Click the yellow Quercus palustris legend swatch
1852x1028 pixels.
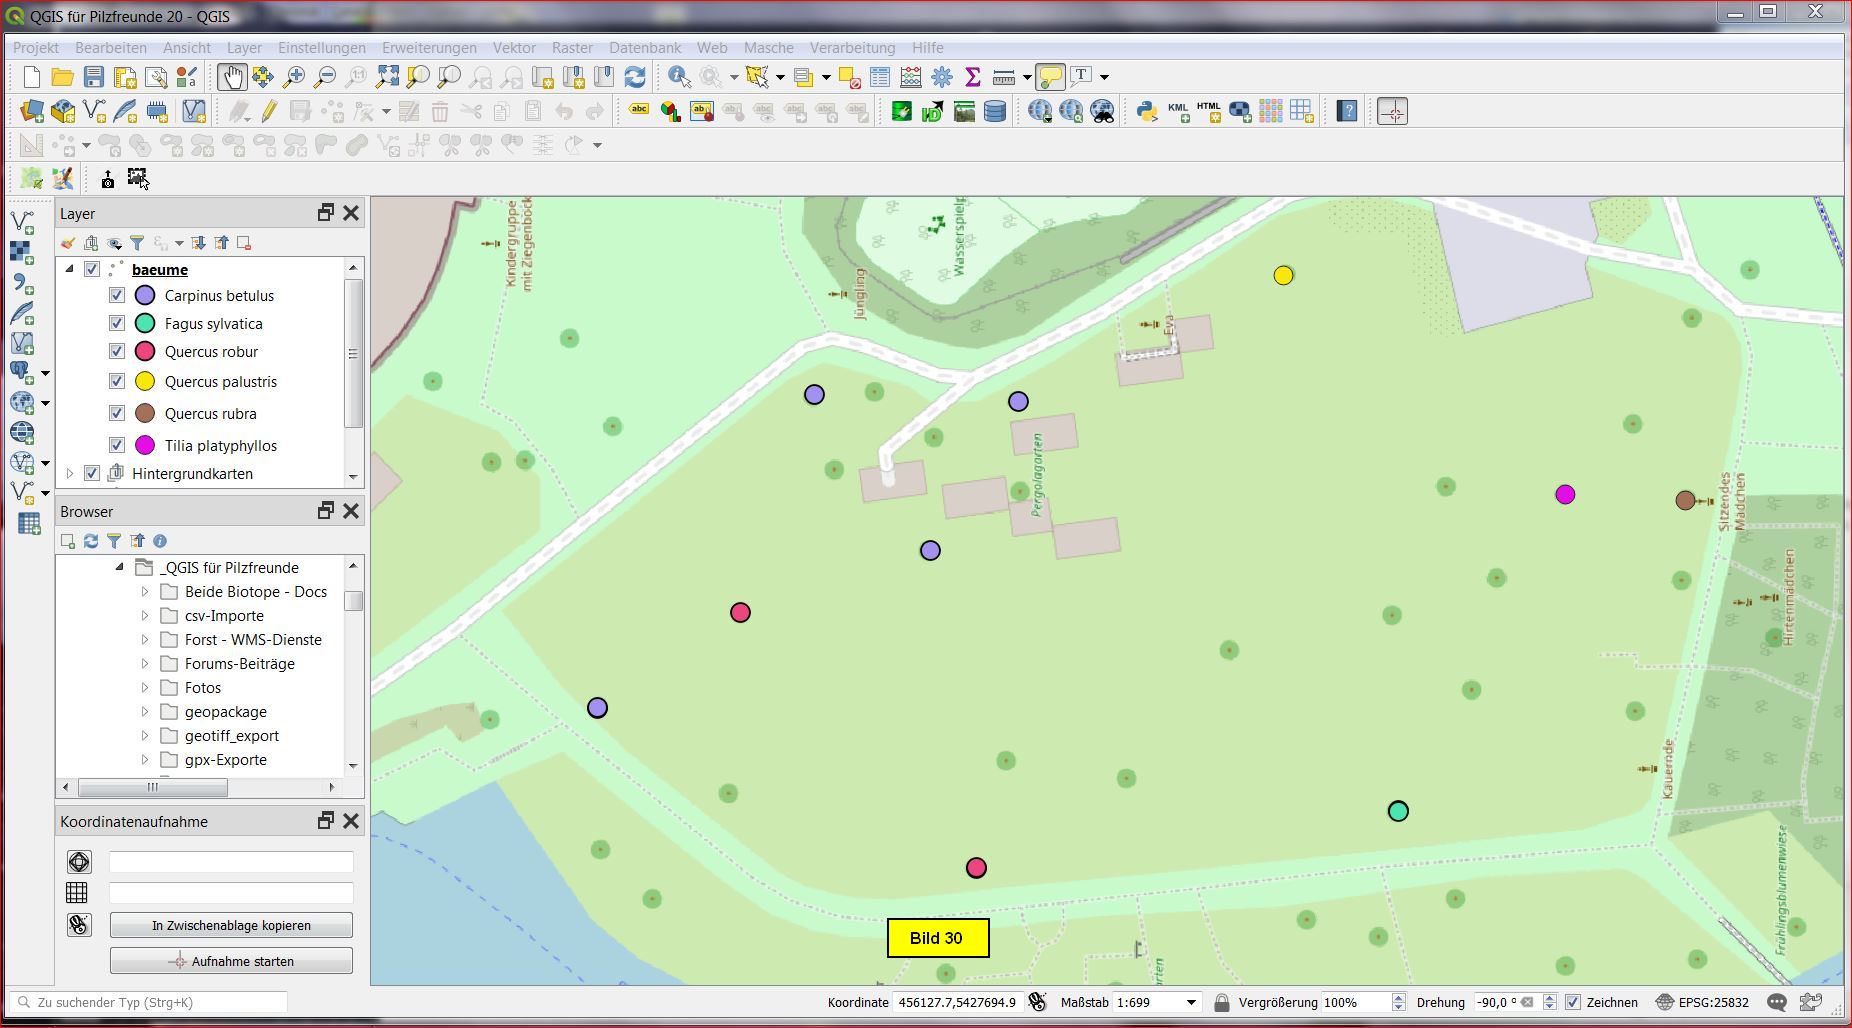pos(145,382)
